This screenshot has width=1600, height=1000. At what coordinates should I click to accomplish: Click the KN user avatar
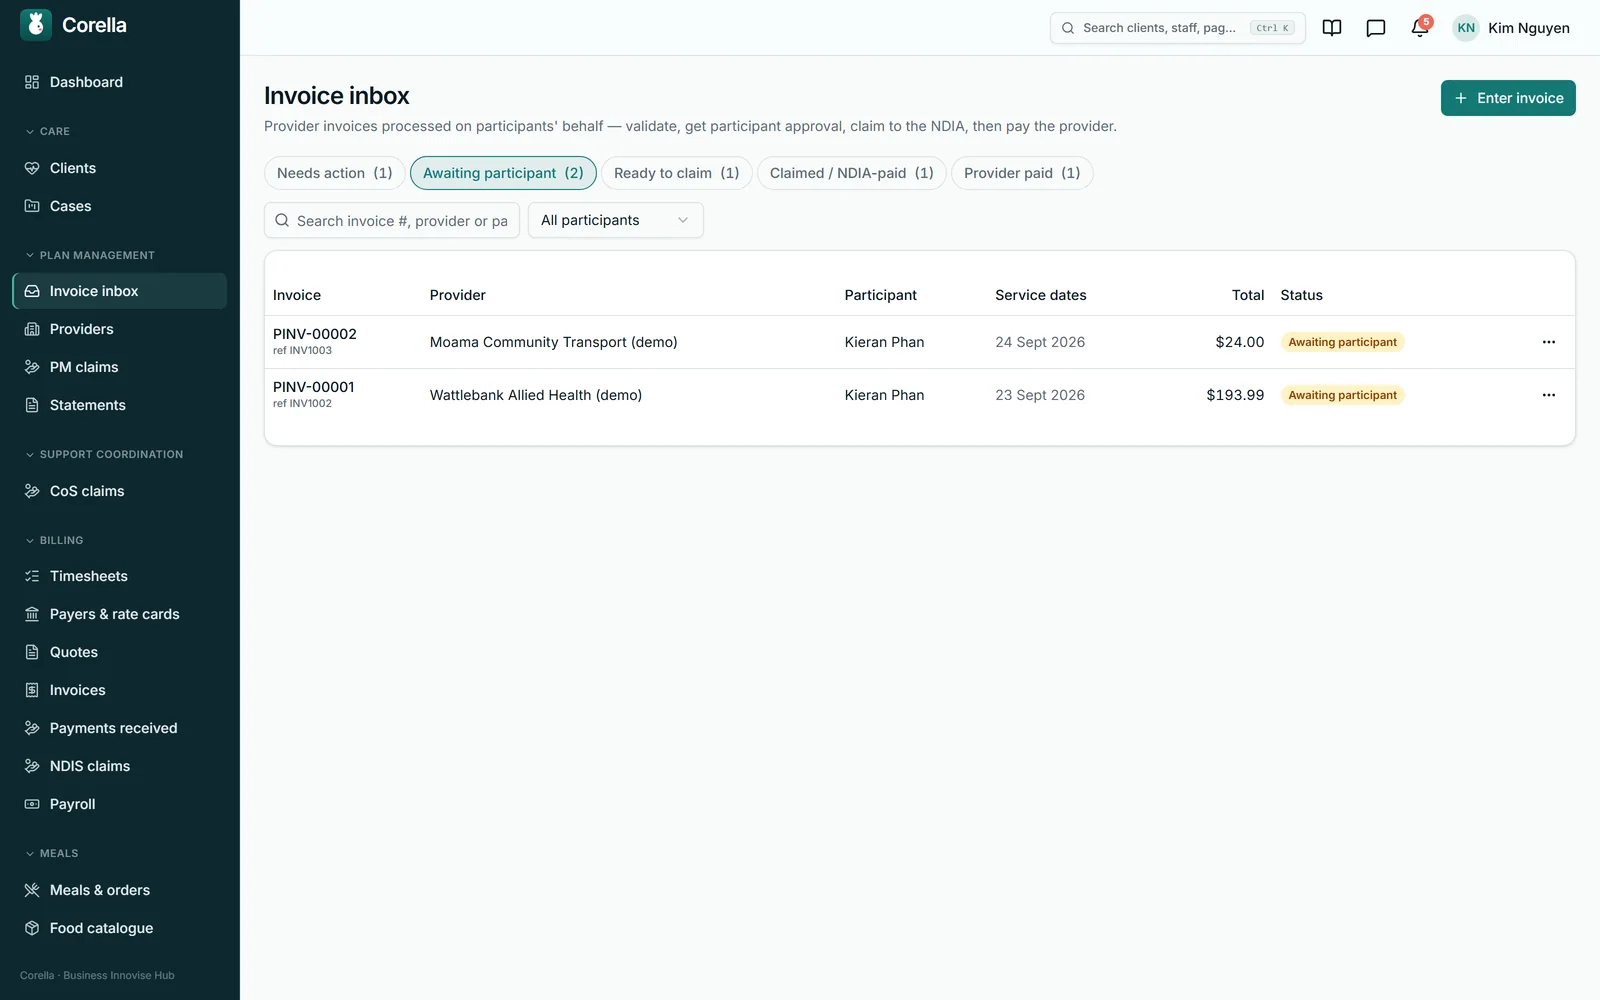point(1466,28)
